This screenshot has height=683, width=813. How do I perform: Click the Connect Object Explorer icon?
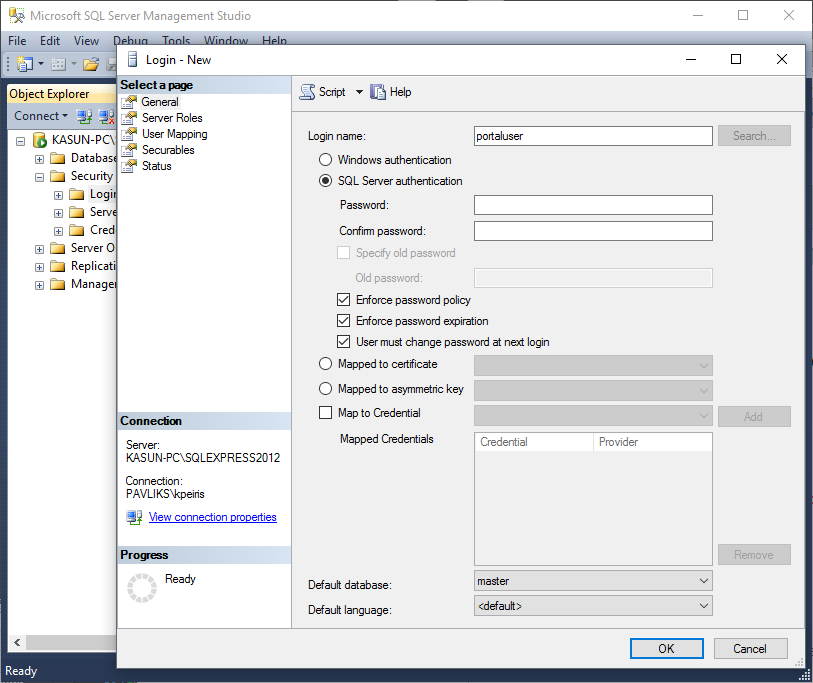84,116
